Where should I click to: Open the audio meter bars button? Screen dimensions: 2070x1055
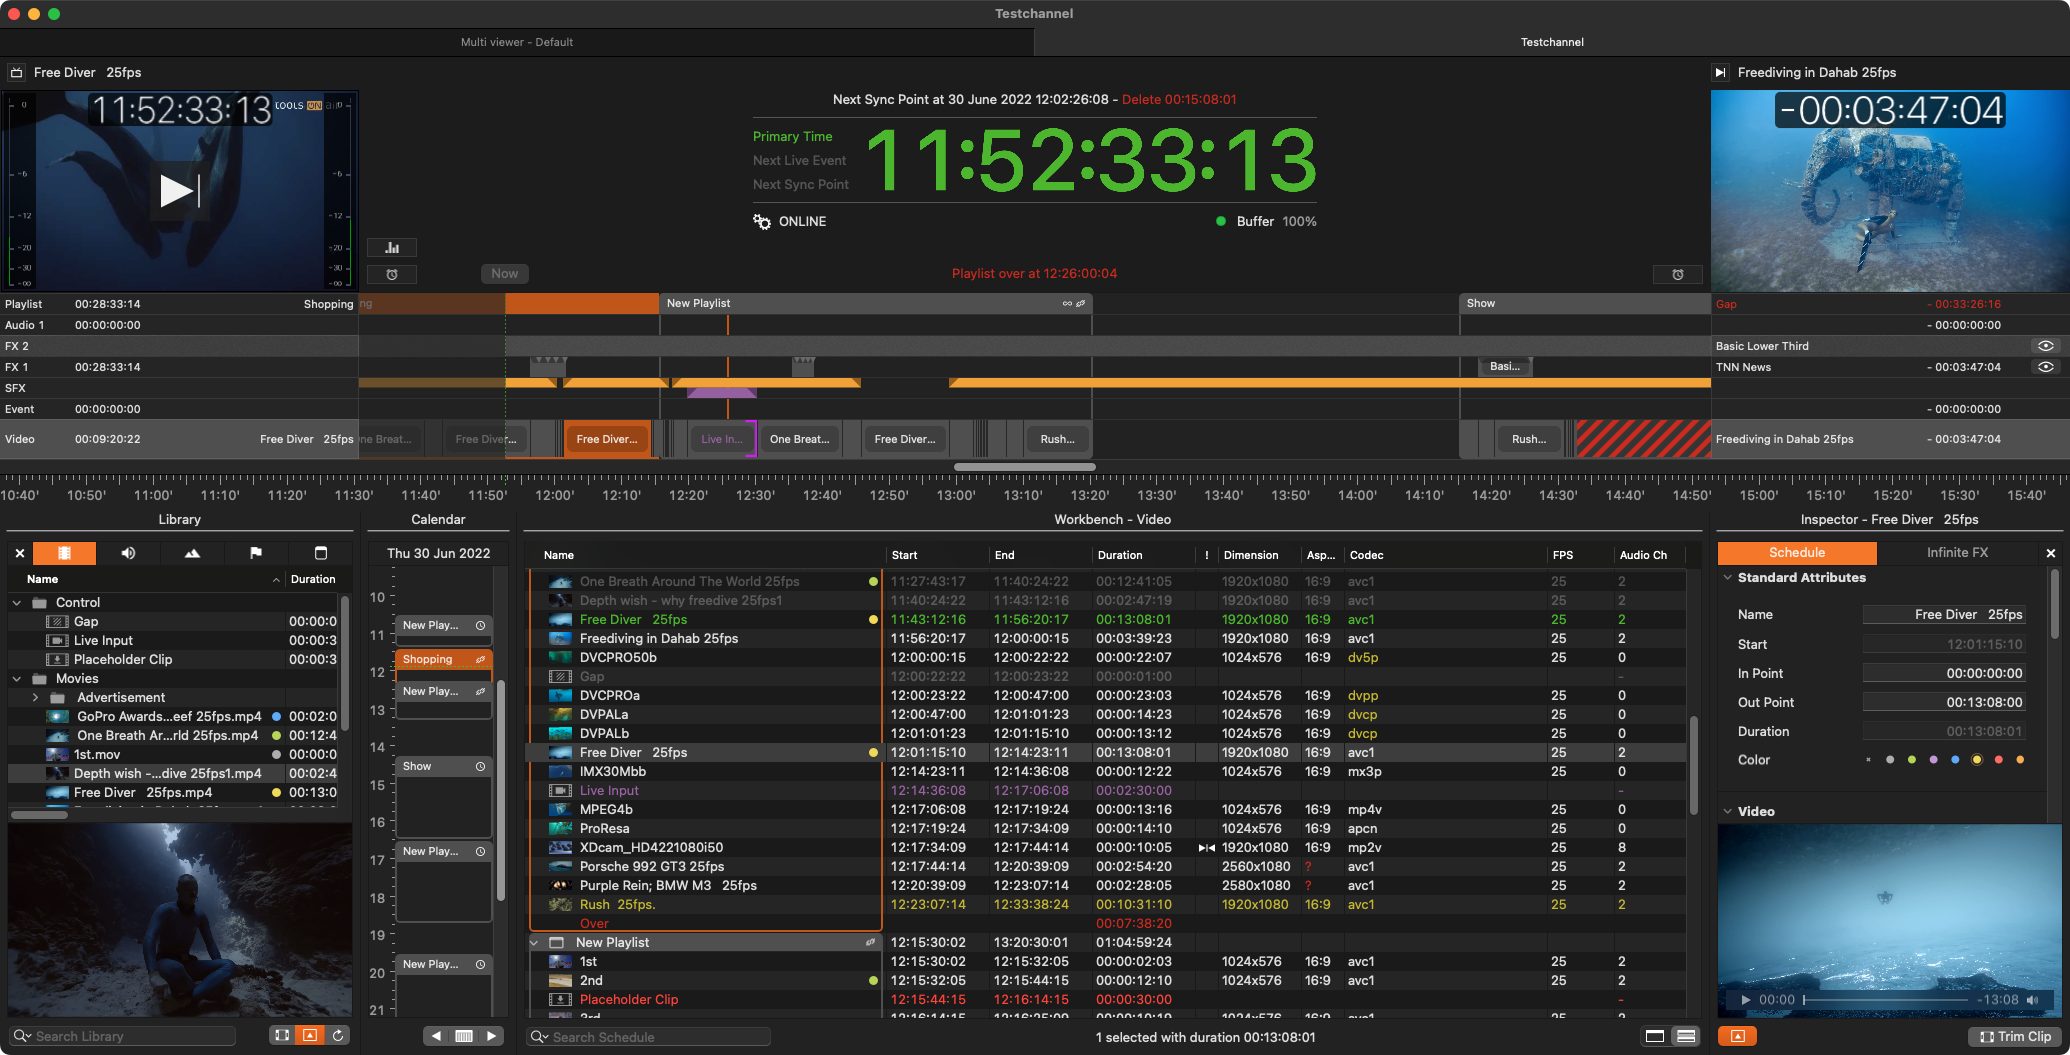(x=392, y=248)
